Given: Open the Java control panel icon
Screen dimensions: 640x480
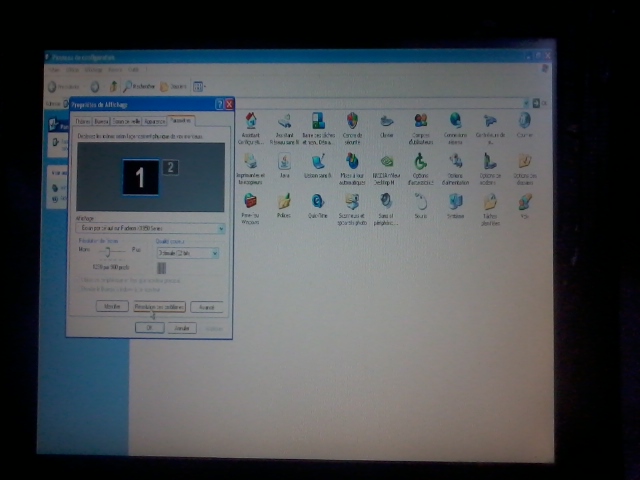Looking at the screenshot, I should pos(284,166).
